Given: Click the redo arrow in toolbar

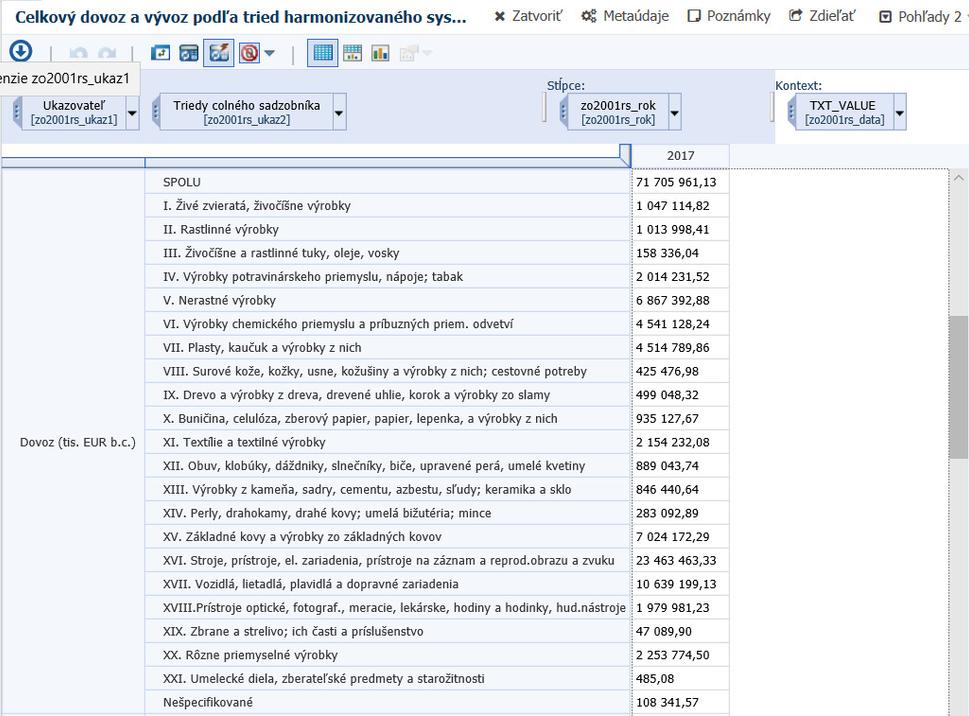Looking at the screenshot, I should tap(107, 54).
